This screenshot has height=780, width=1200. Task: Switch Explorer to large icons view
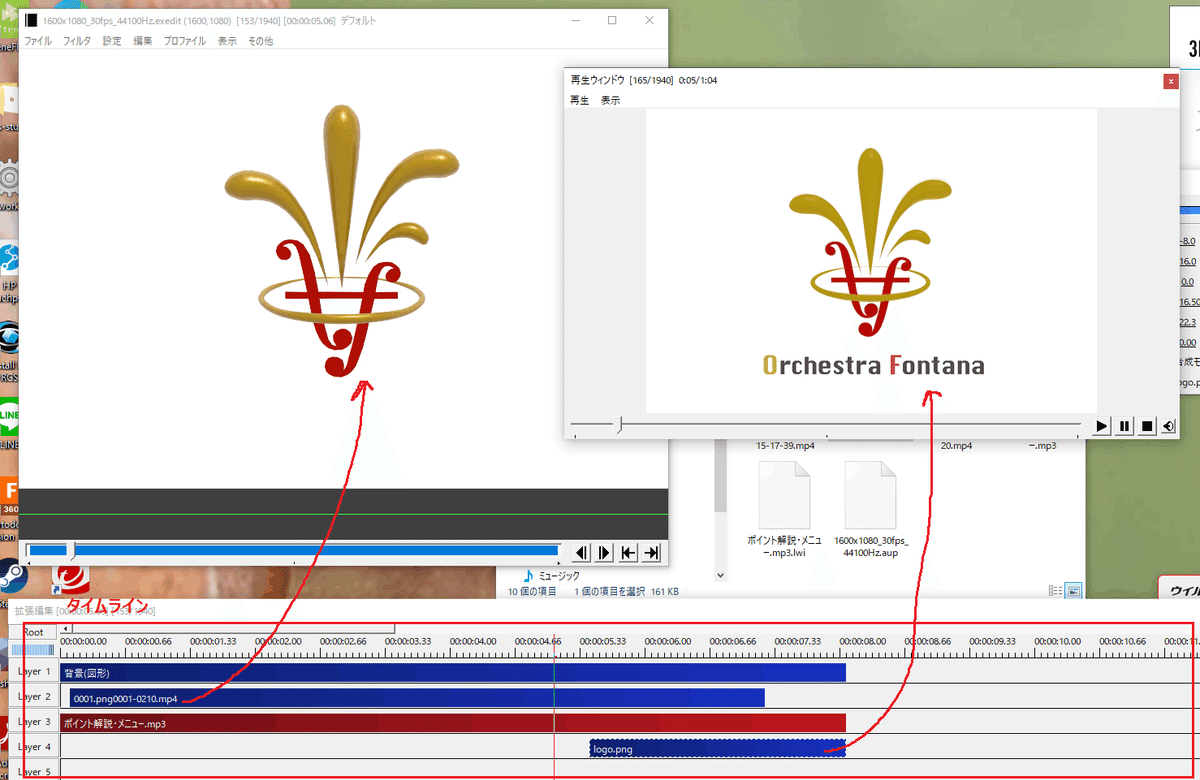[1073, 591]
